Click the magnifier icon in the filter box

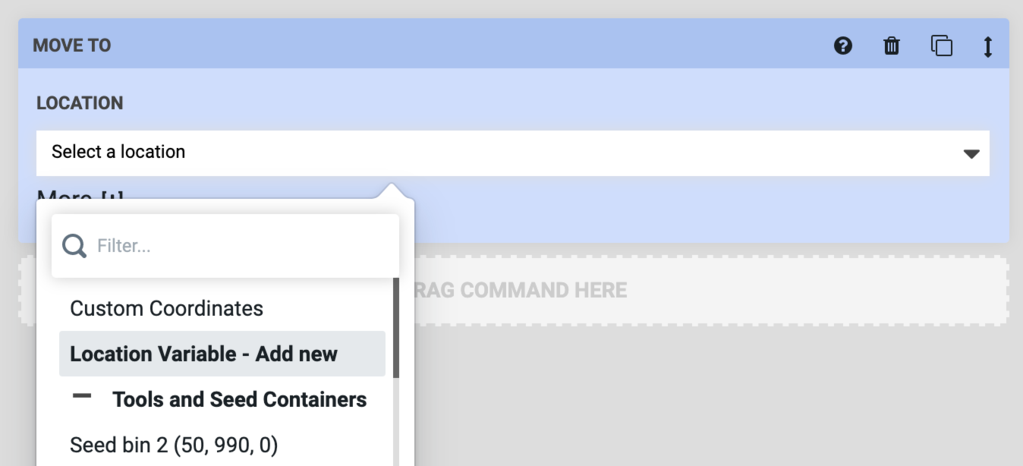tap(74, 246)
